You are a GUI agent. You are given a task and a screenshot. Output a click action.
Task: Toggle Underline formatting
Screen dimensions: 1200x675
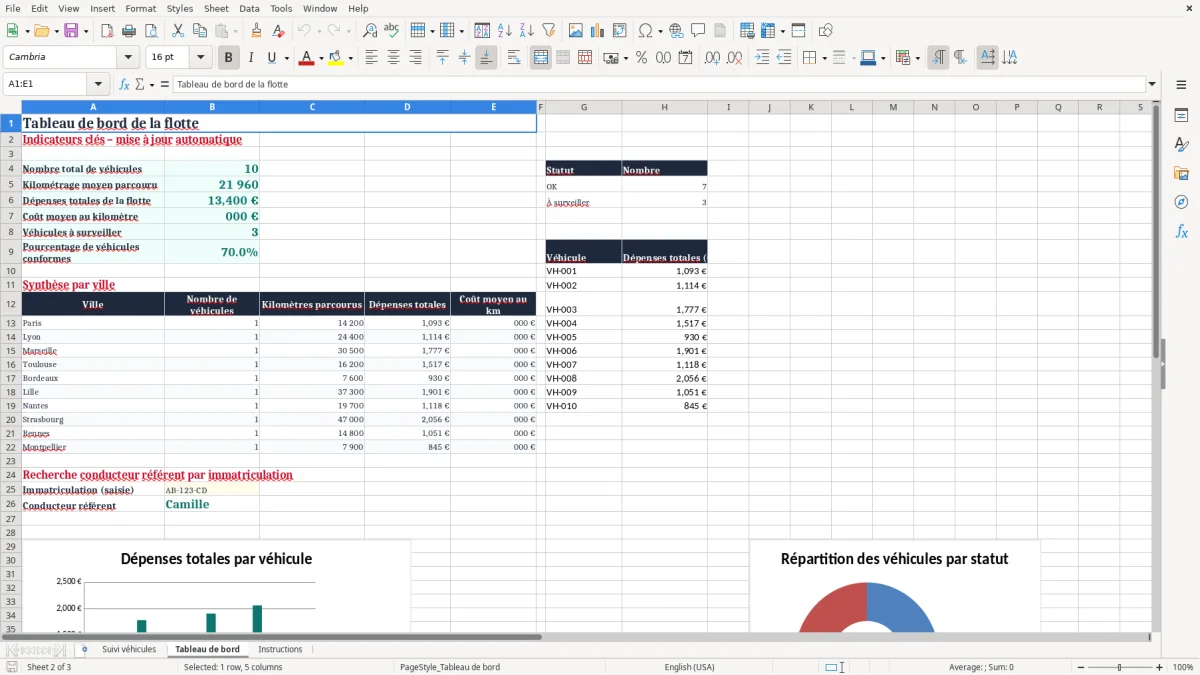coord(272,58)
